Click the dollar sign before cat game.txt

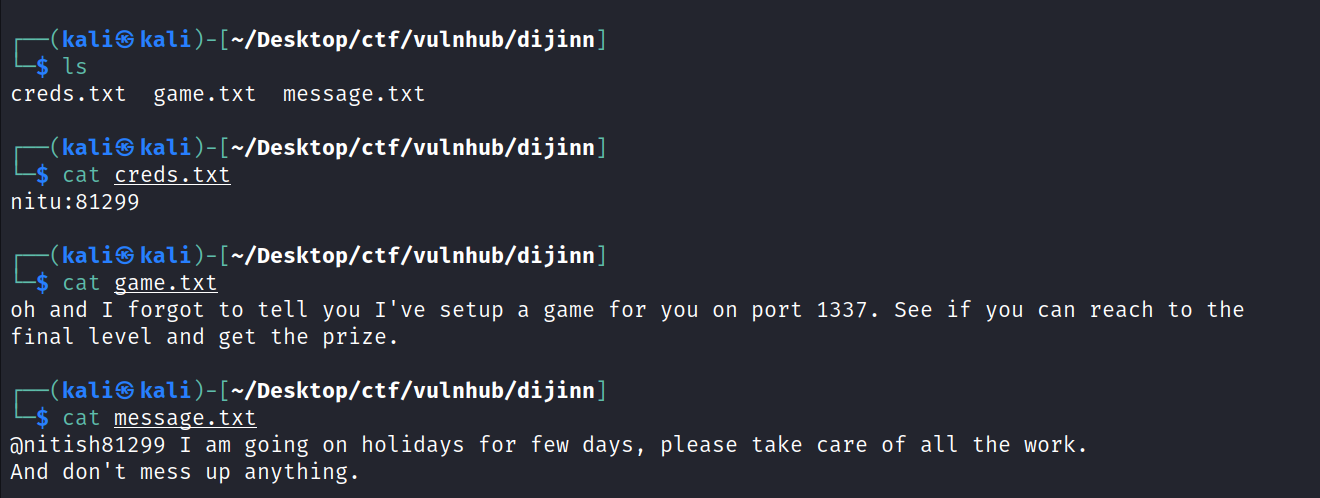pos(42,283)
